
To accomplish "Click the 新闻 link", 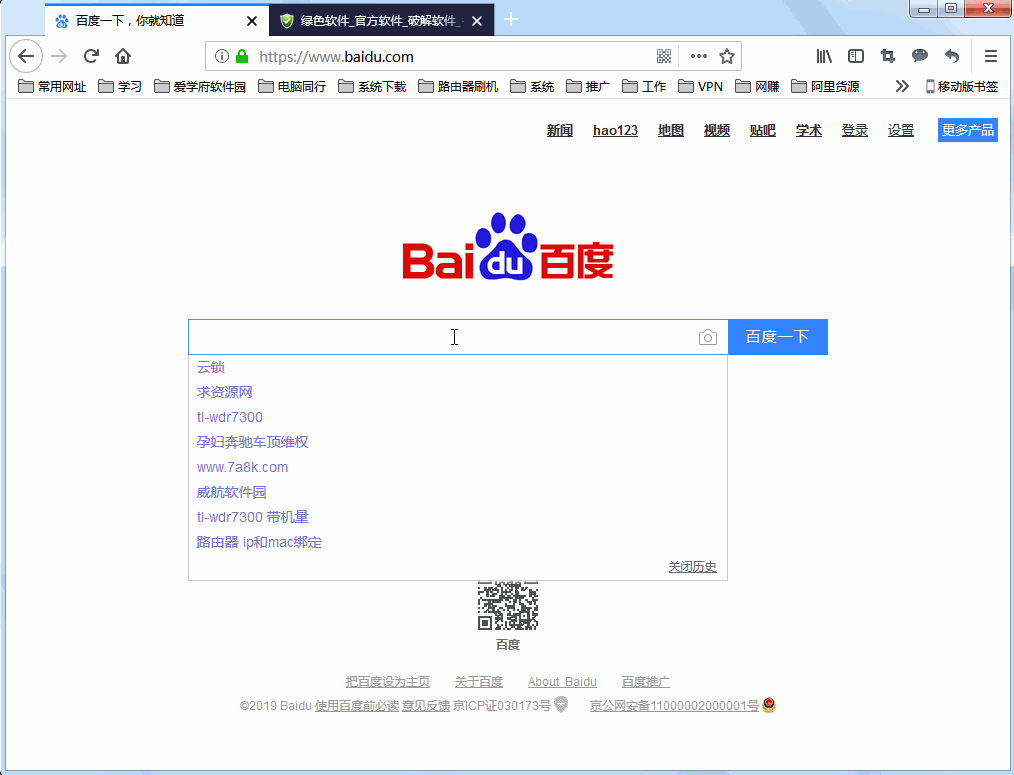I will pyautogui.click(x=559, y=130).
